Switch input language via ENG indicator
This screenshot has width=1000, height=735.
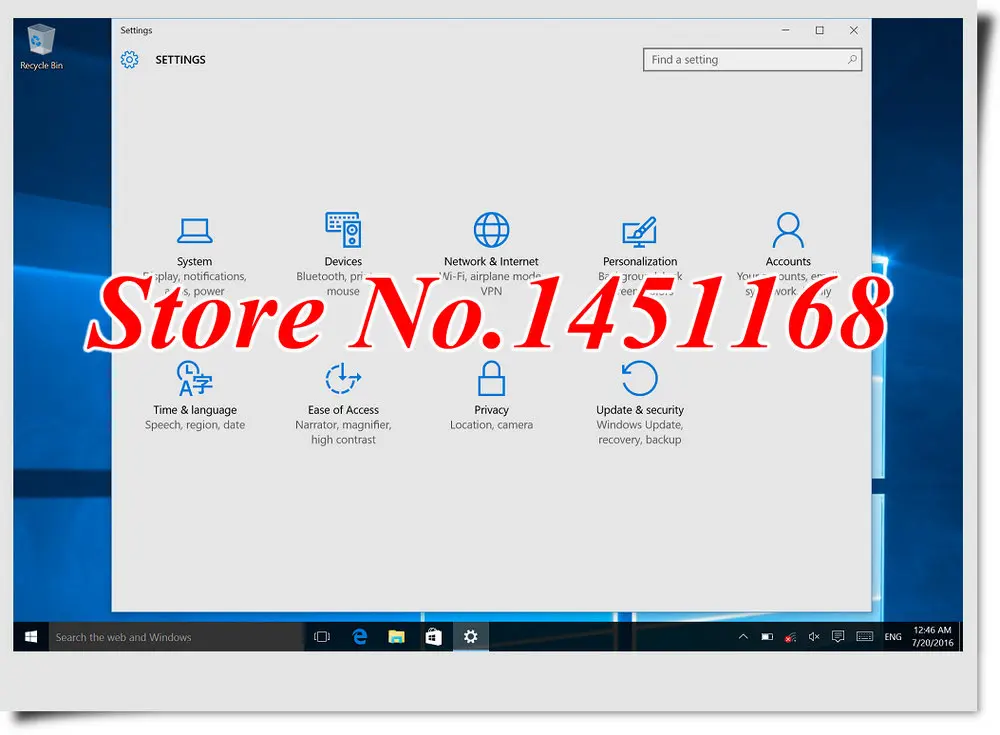point(893,637)
